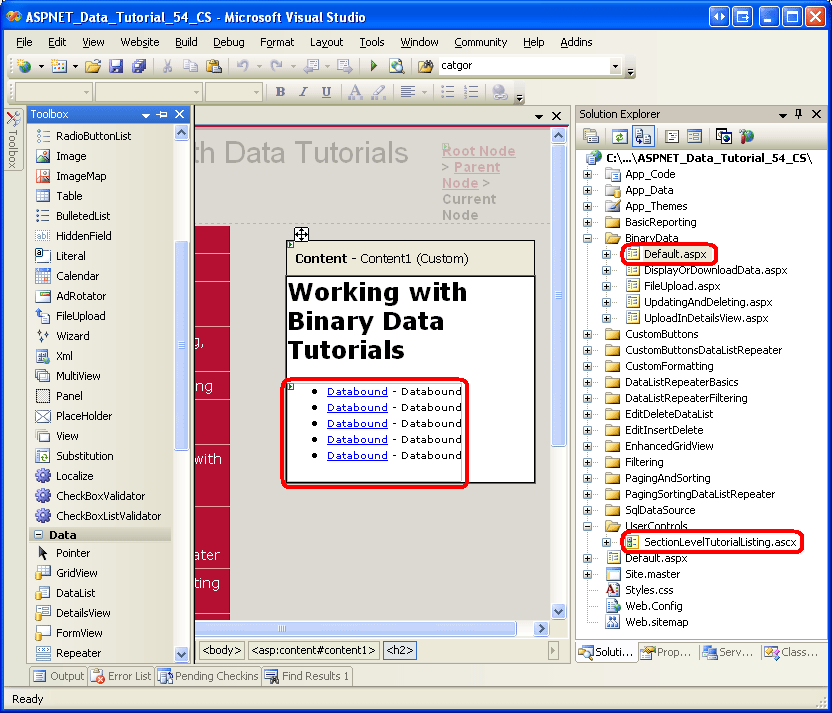The image size is (832, 713).
Task: Open the Website menu
Action: click(x=139, y=42)
